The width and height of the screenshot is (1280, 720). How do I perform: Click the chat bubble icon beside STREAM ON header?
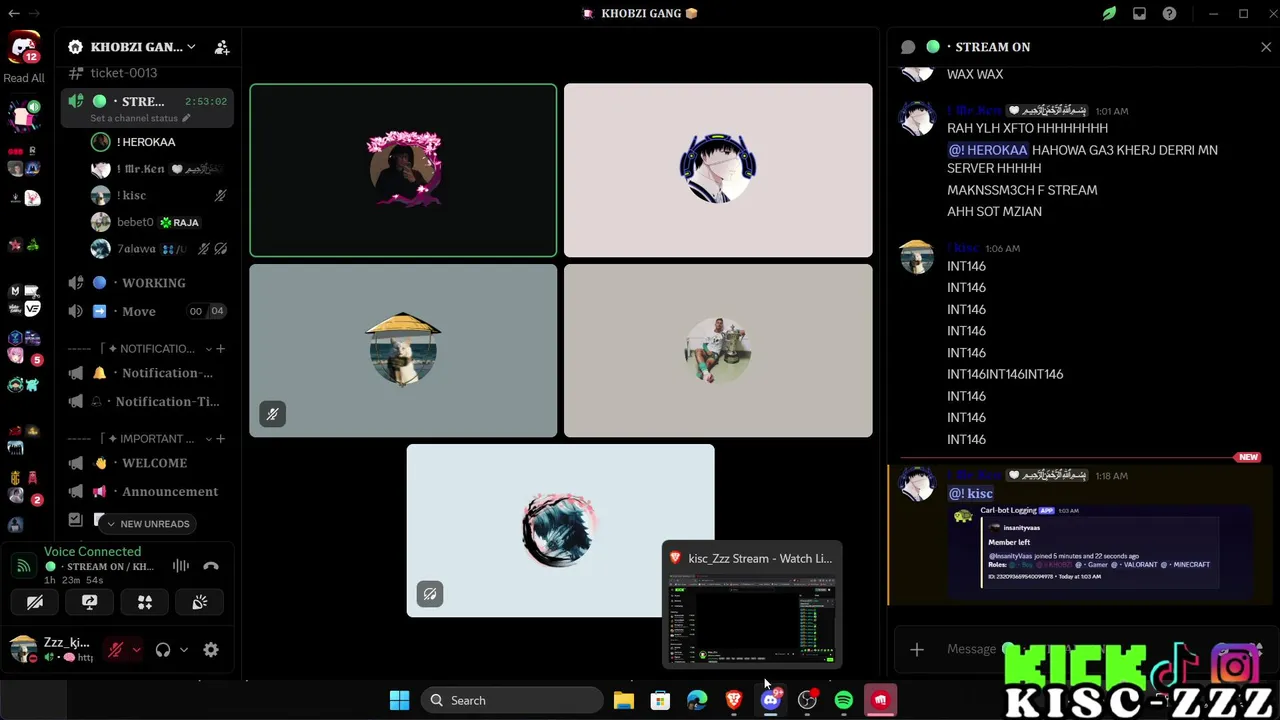point(908,47)
